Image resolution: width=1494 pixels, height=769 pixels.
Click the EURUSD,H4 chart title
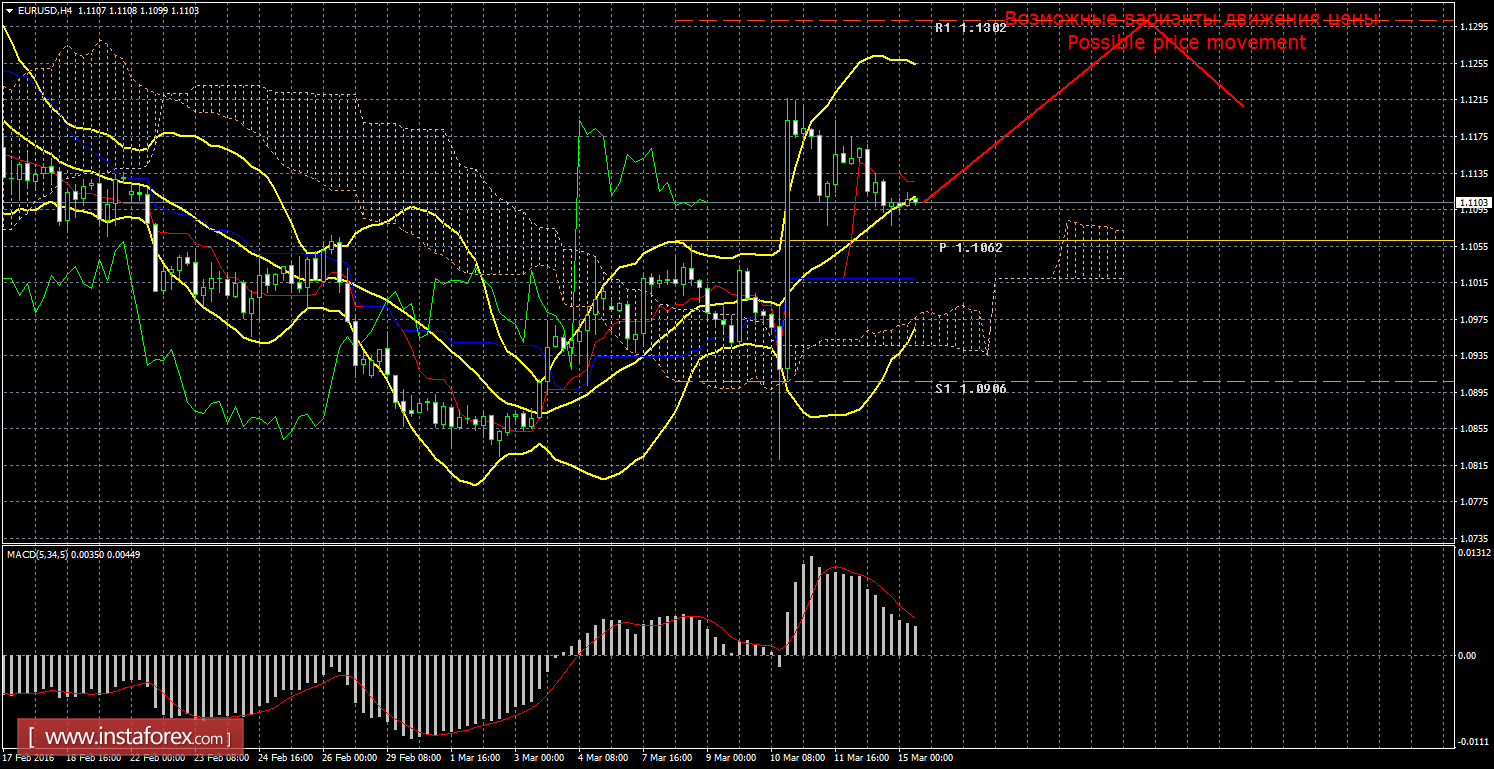tap(43, 10)
